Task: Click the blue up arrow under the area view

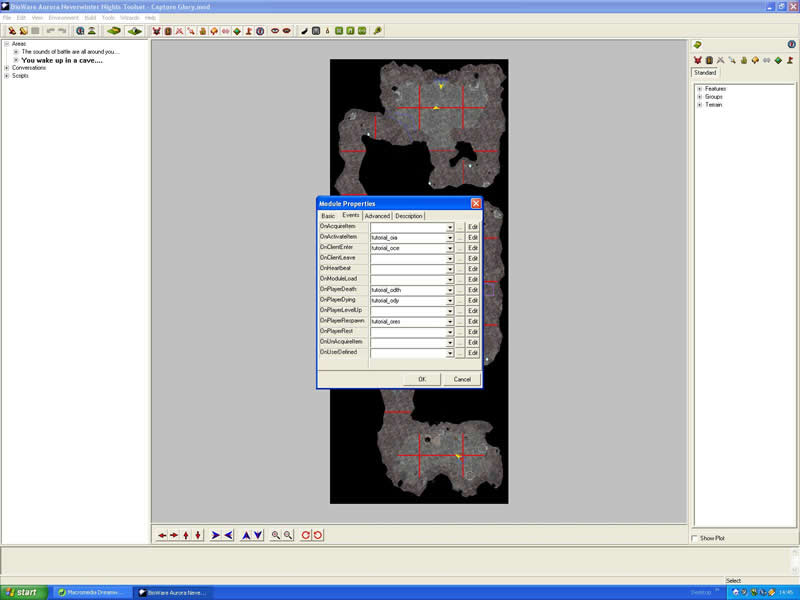Action: [x=246, y=535]
